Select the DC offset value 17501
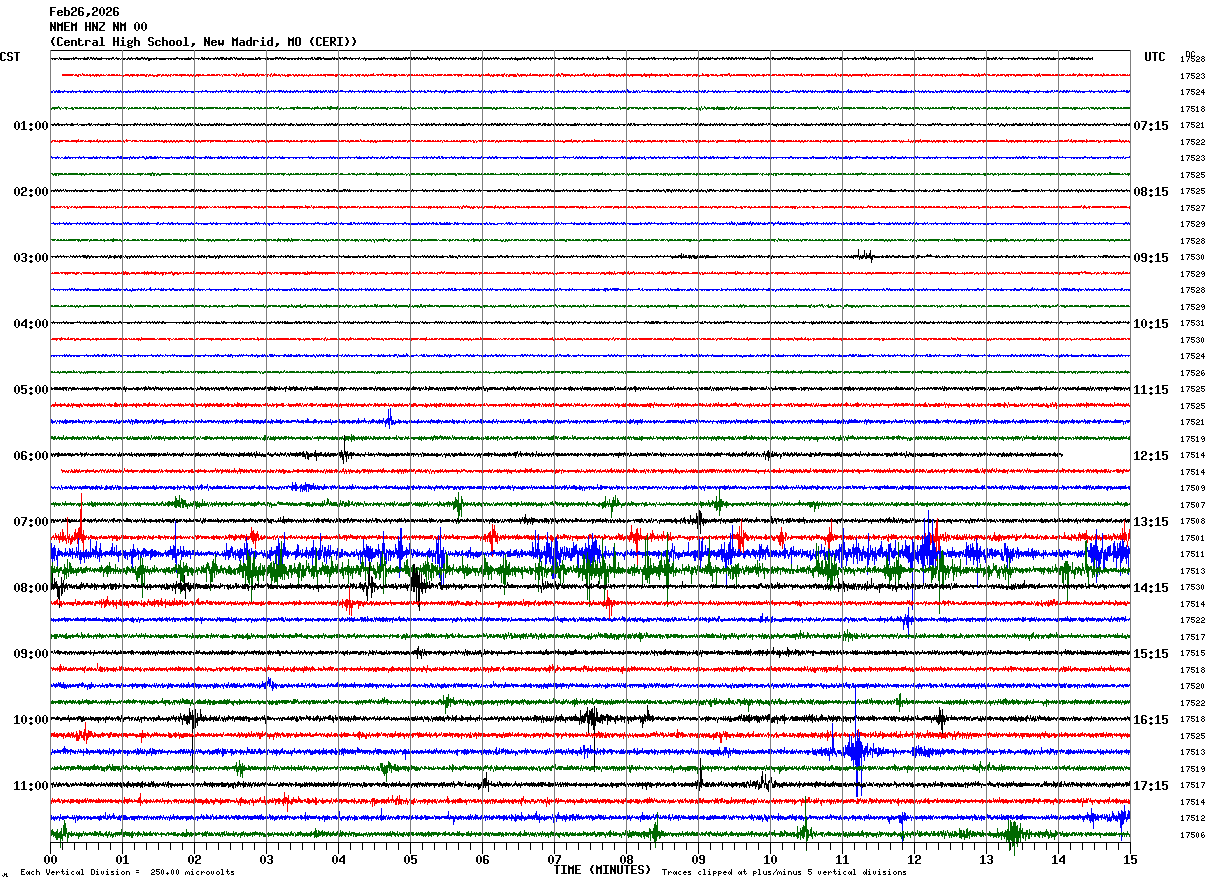This screenshot has width=1210, height=886. coord(1192,538)
